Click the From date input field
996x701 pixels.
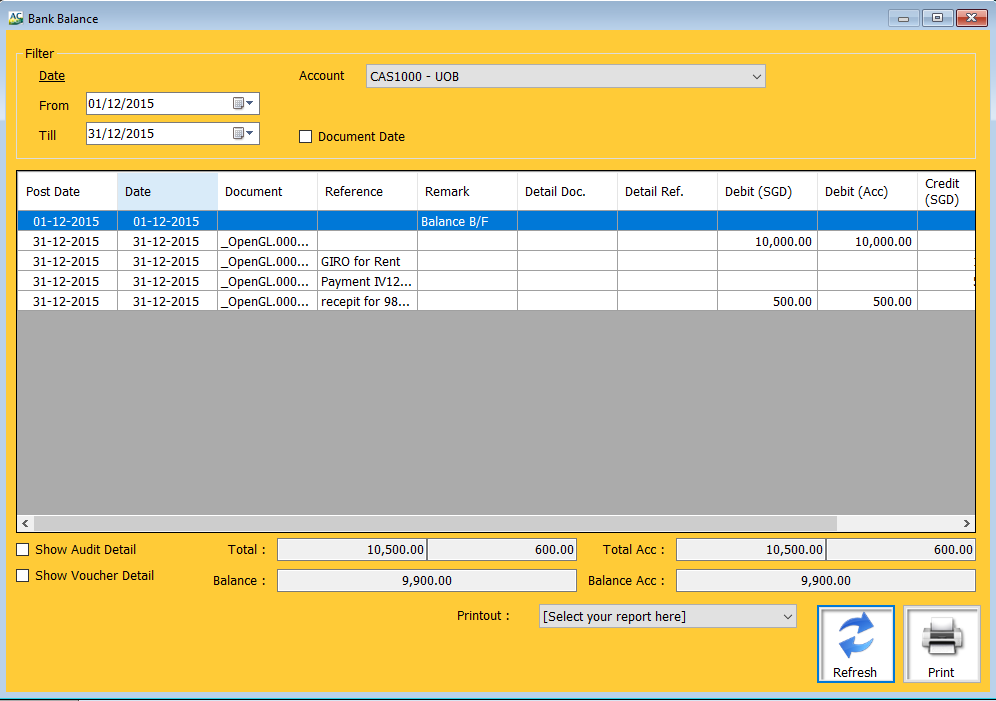[158, 104]
